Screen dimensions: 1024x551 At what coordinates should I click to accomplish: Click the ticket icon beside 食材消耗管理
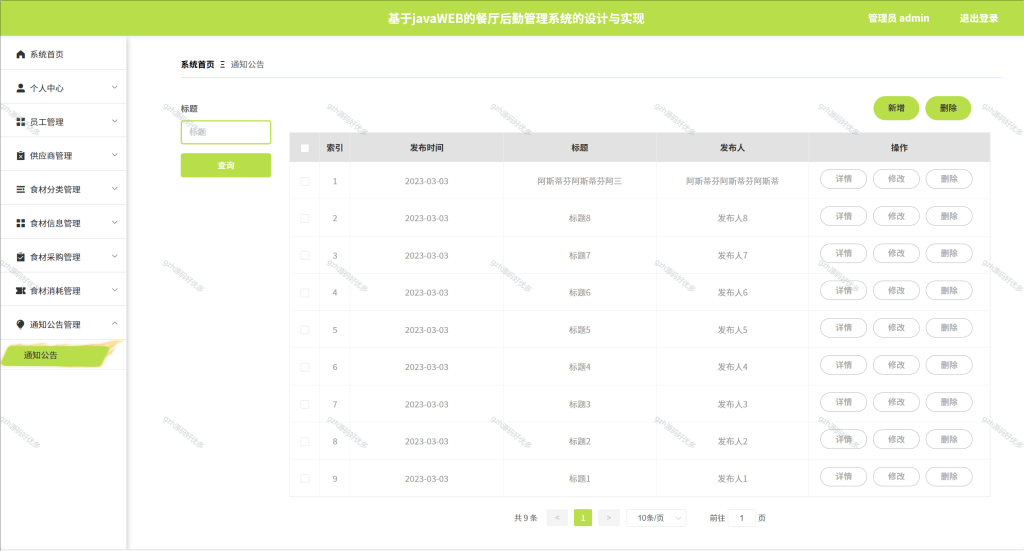click(x=20, y=291)
